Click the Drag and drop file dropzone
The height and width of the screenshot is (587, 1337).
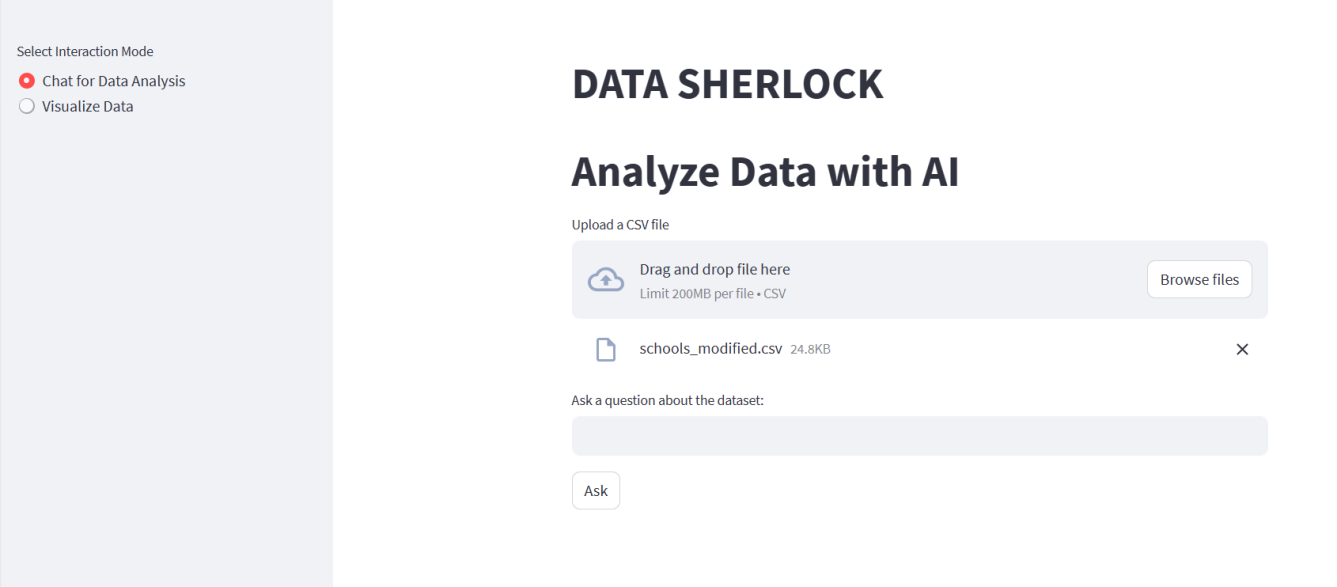point(919,280)
